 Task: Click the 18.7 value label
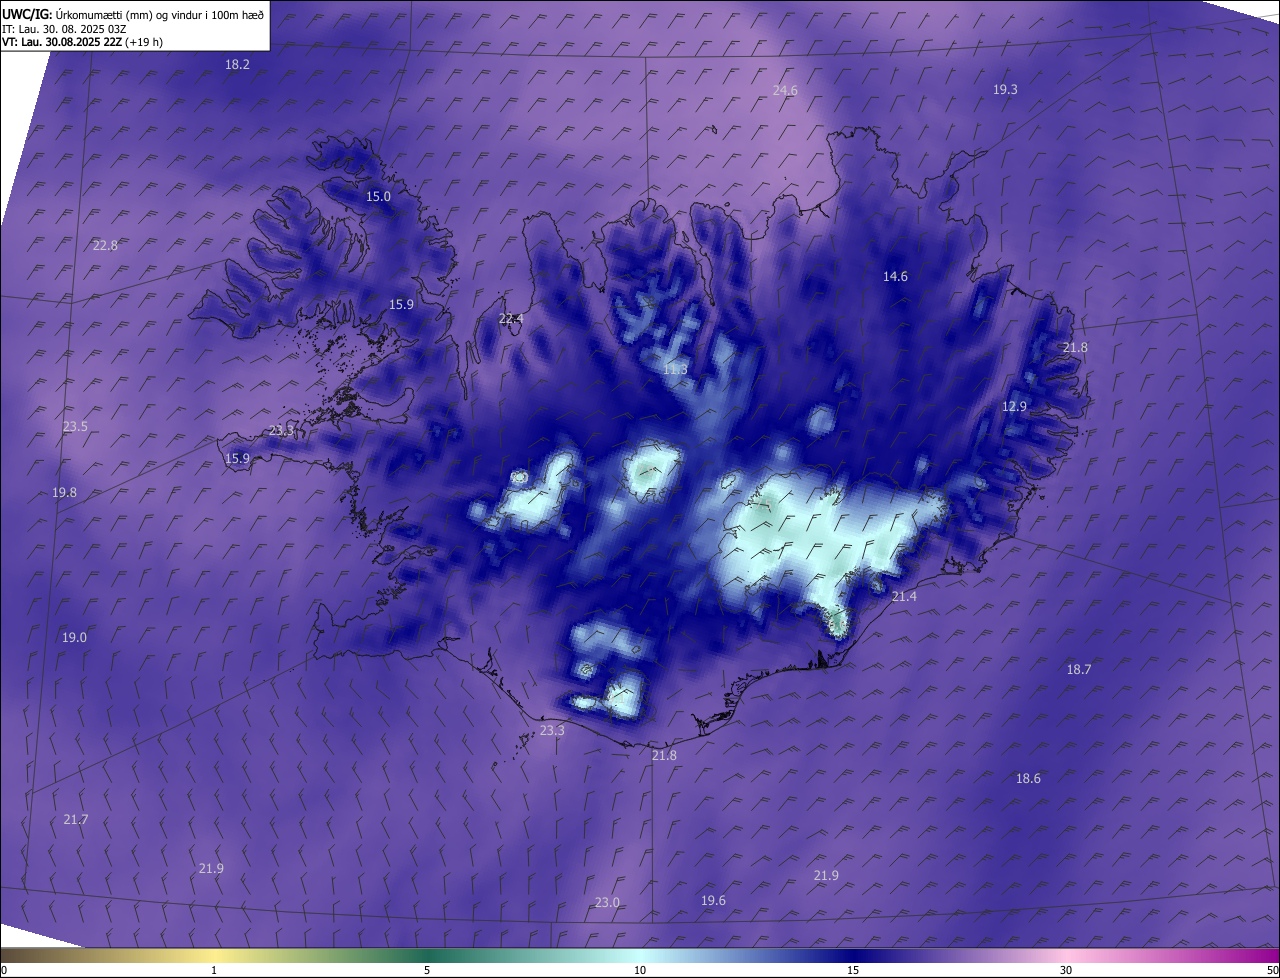1079,669
